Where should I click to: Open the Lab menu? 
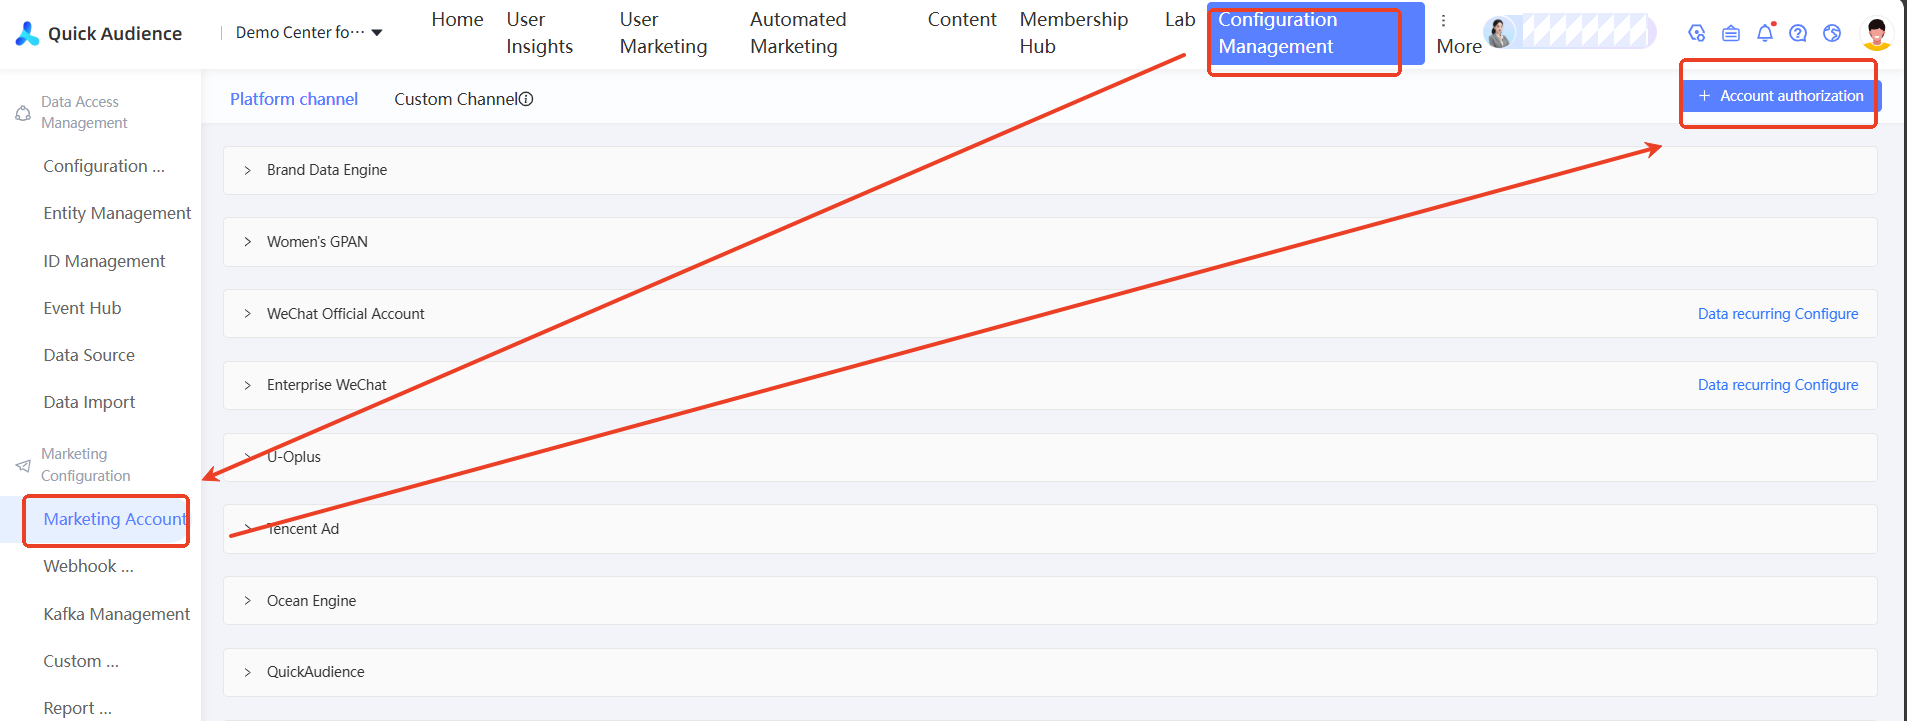pos(1180,20)
